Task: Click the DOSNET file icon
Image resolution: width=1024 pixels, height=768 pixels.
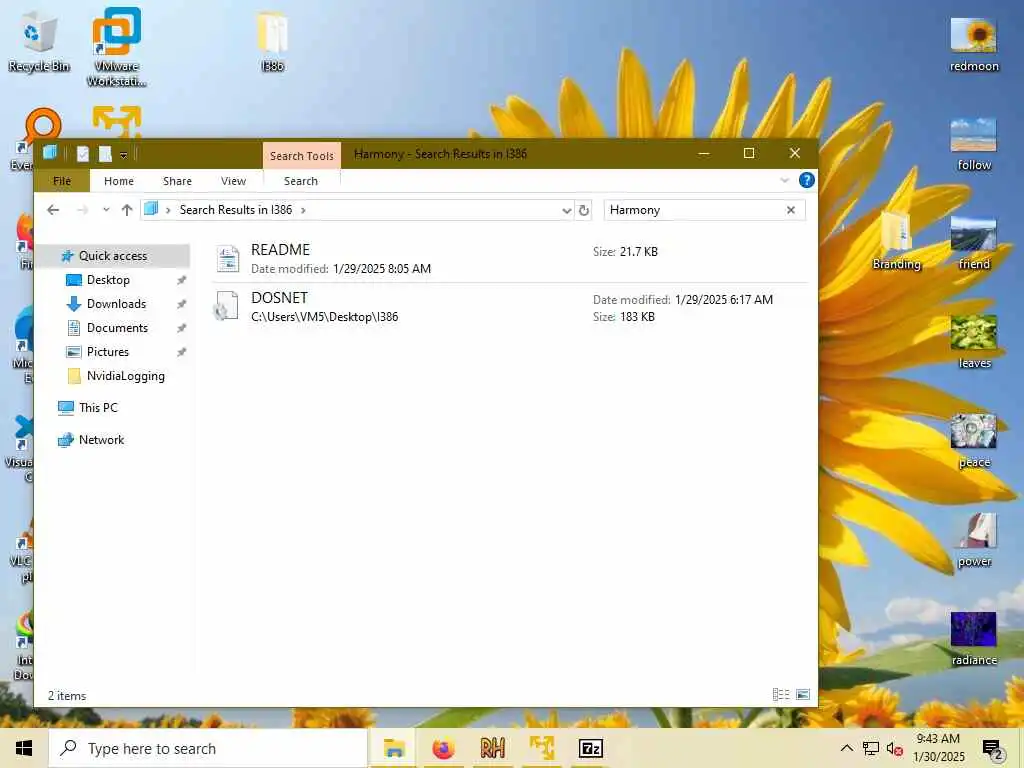Action: [x=227, y=307]
